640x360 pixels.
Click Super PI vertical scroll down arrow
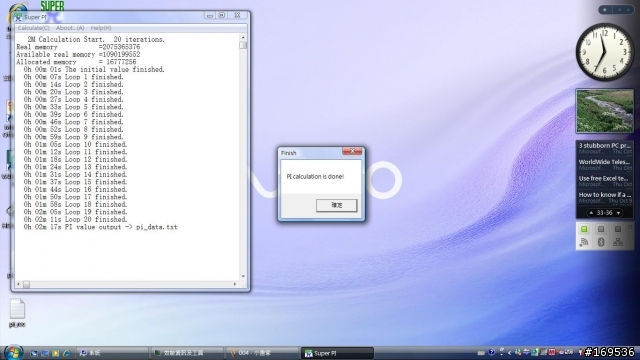[243, 276]
